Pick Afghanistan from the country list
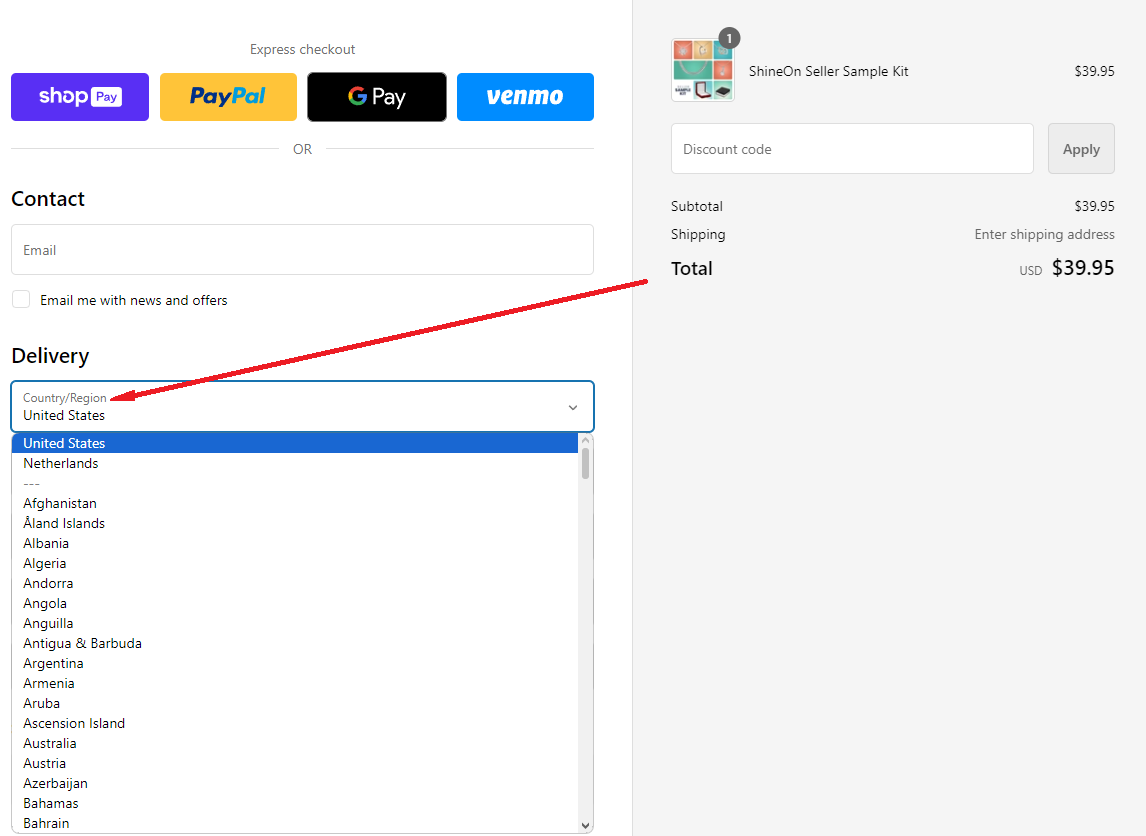 295,504
